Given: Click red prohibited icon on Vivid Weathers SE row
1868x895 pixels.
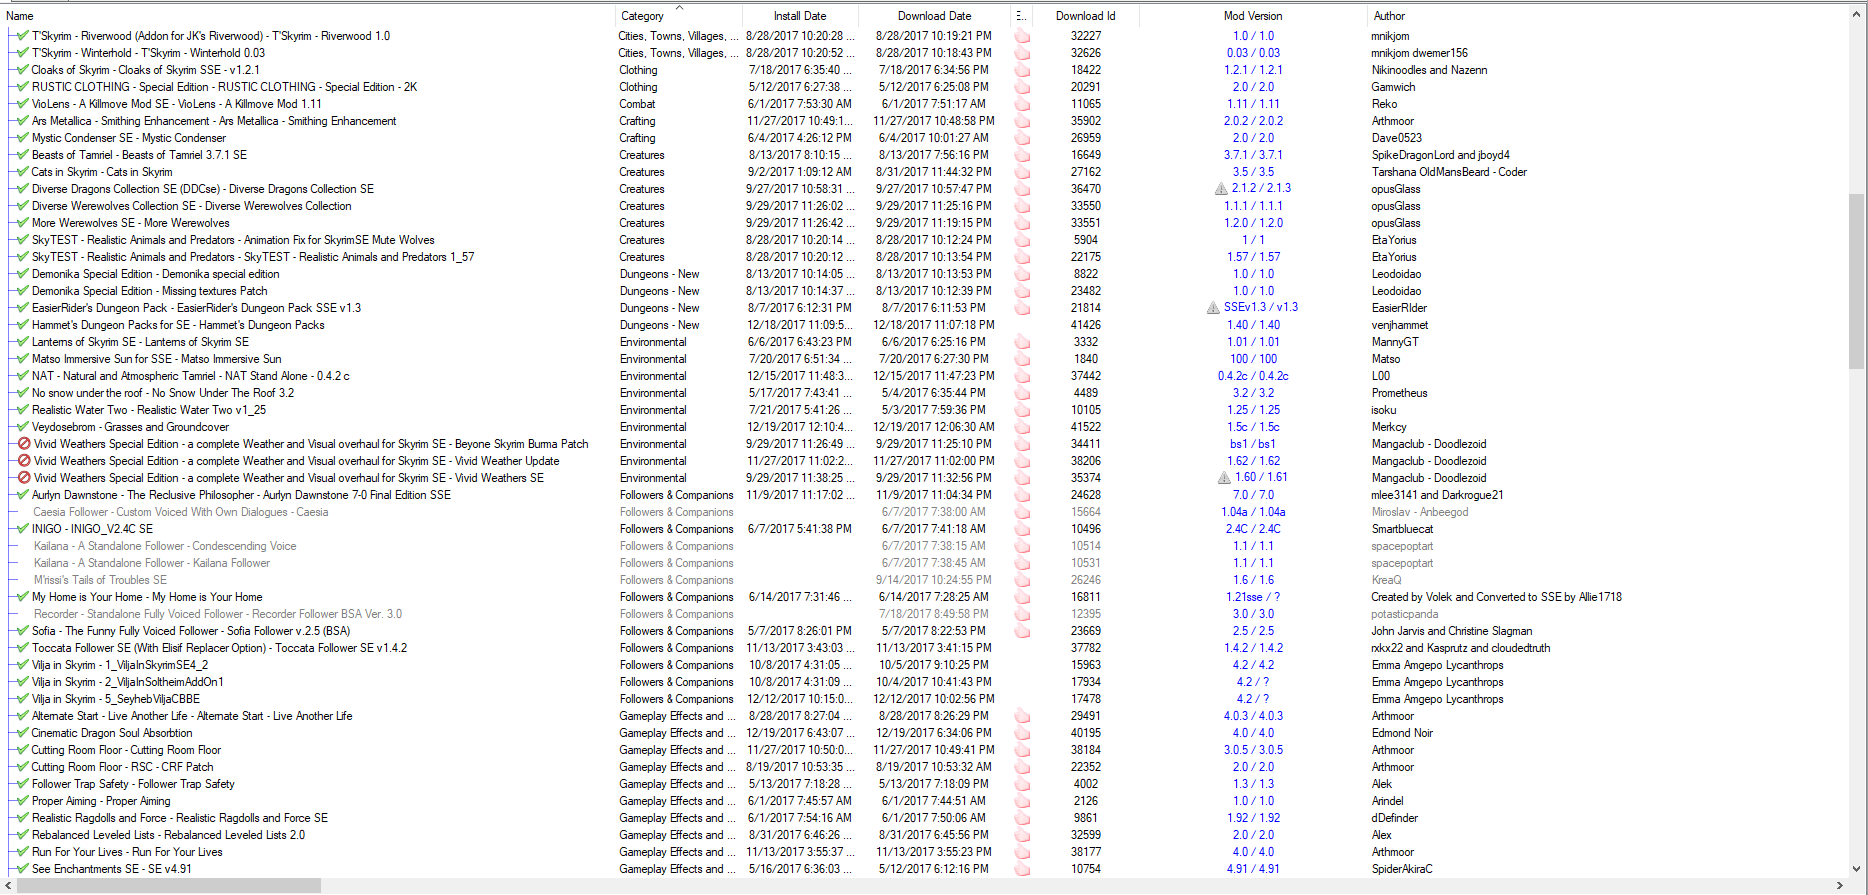Looking at the screenshot, I should click(25, 478).
